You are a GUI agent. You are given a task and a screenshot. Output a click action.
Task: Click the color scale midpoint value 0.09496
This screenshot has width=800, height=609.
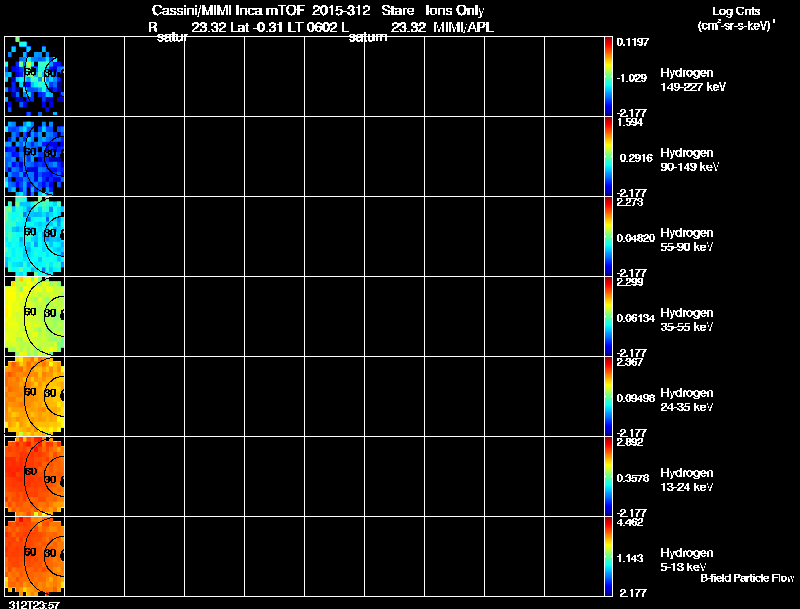click(636, 398)
